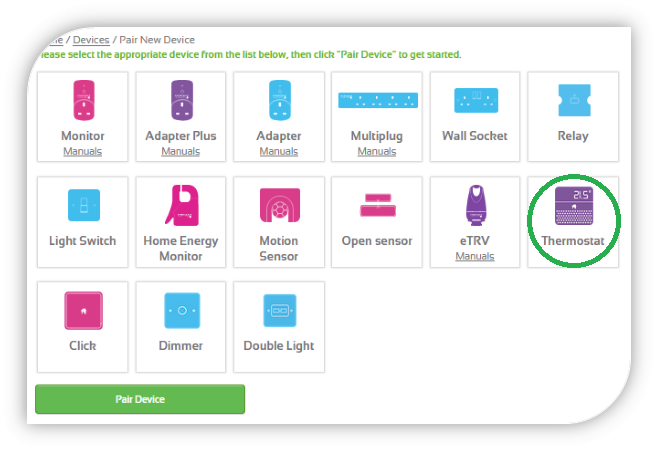Click the green Pair Device button
This screenshot has height=451, width=658.
point(140,399)
